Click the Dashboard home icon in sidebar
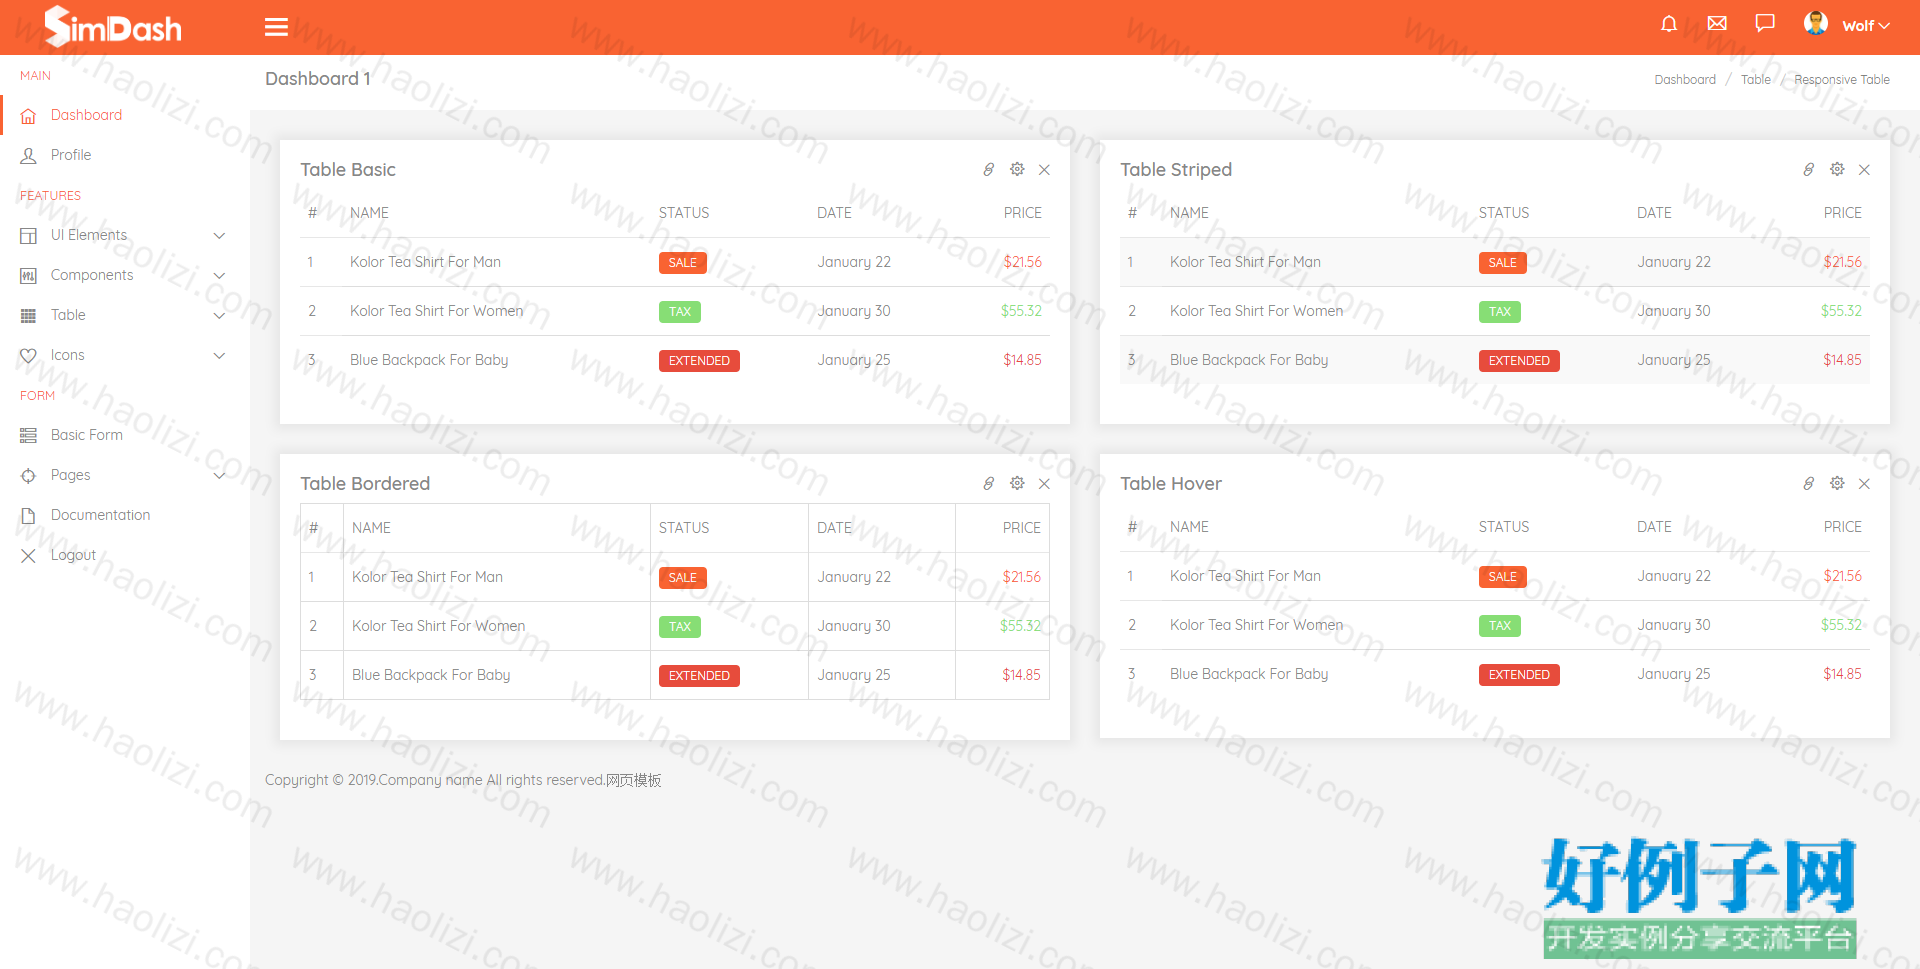This screenshot has width=1920, height=969. [29, 116]
